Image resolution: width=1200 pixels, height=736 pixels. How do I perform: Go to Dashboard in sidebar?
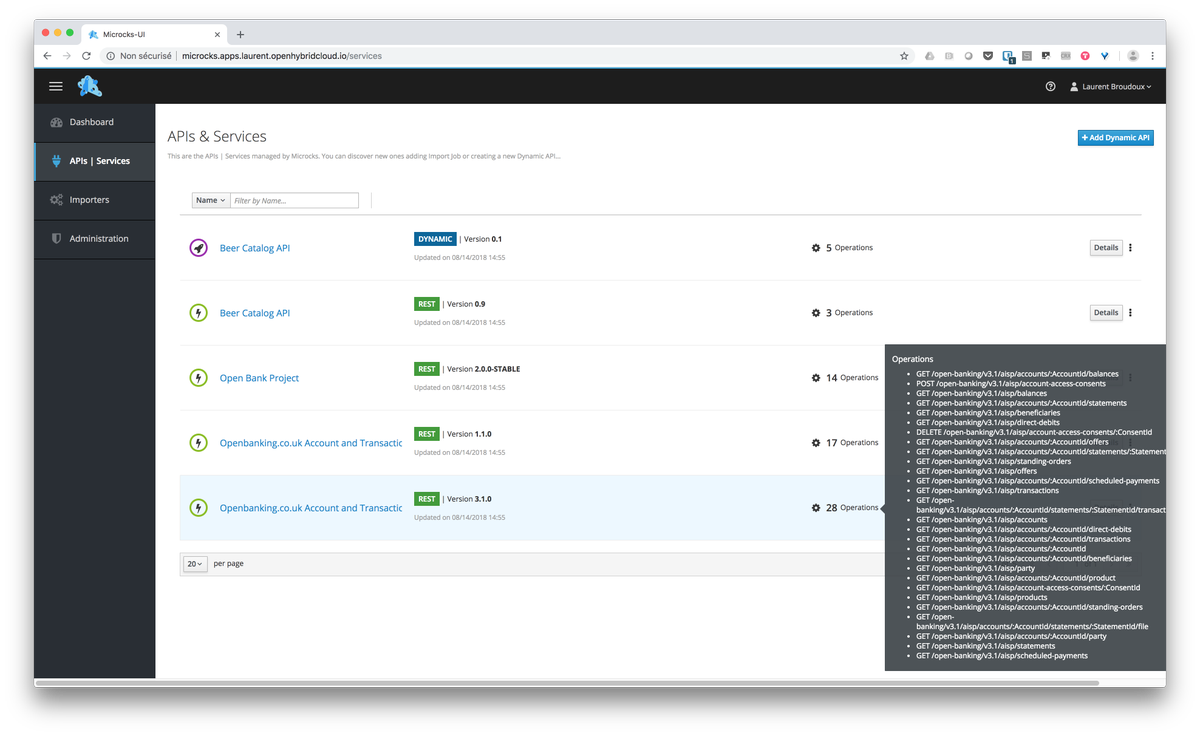click(x=95, y=122)
